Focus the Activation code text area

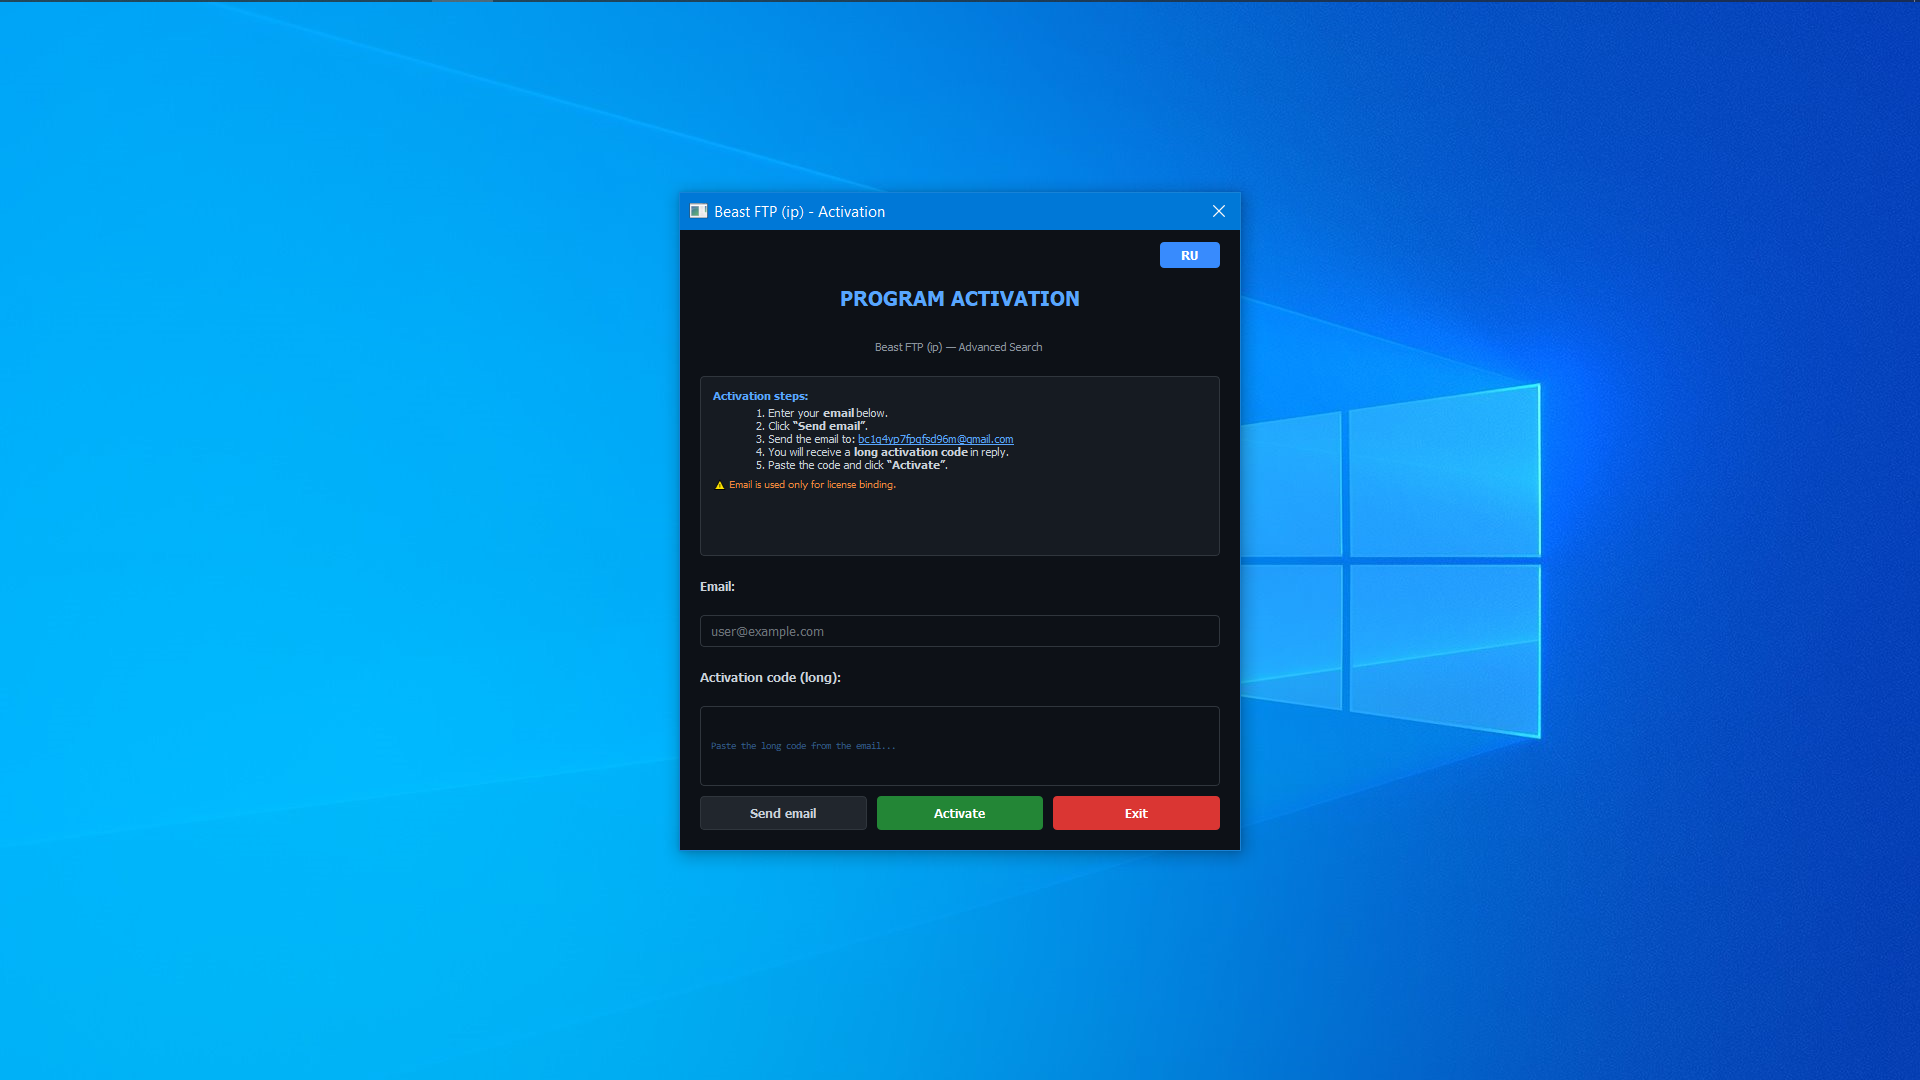(x=959, y=746)
